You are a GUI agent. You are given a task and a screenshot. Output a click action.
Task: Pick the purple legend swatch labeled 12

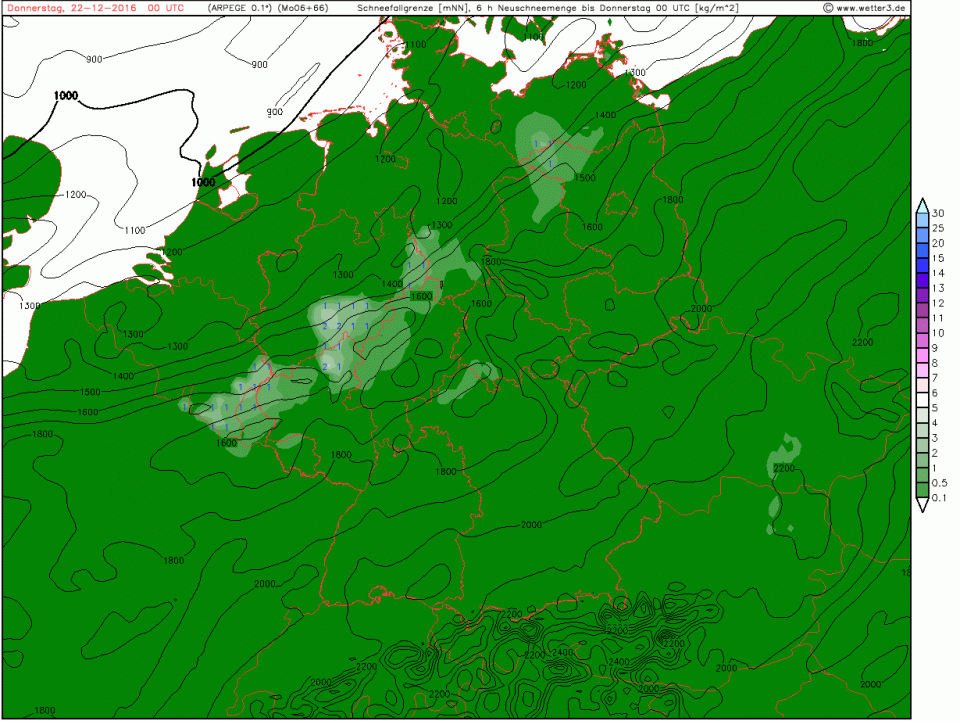coord(921,306)
